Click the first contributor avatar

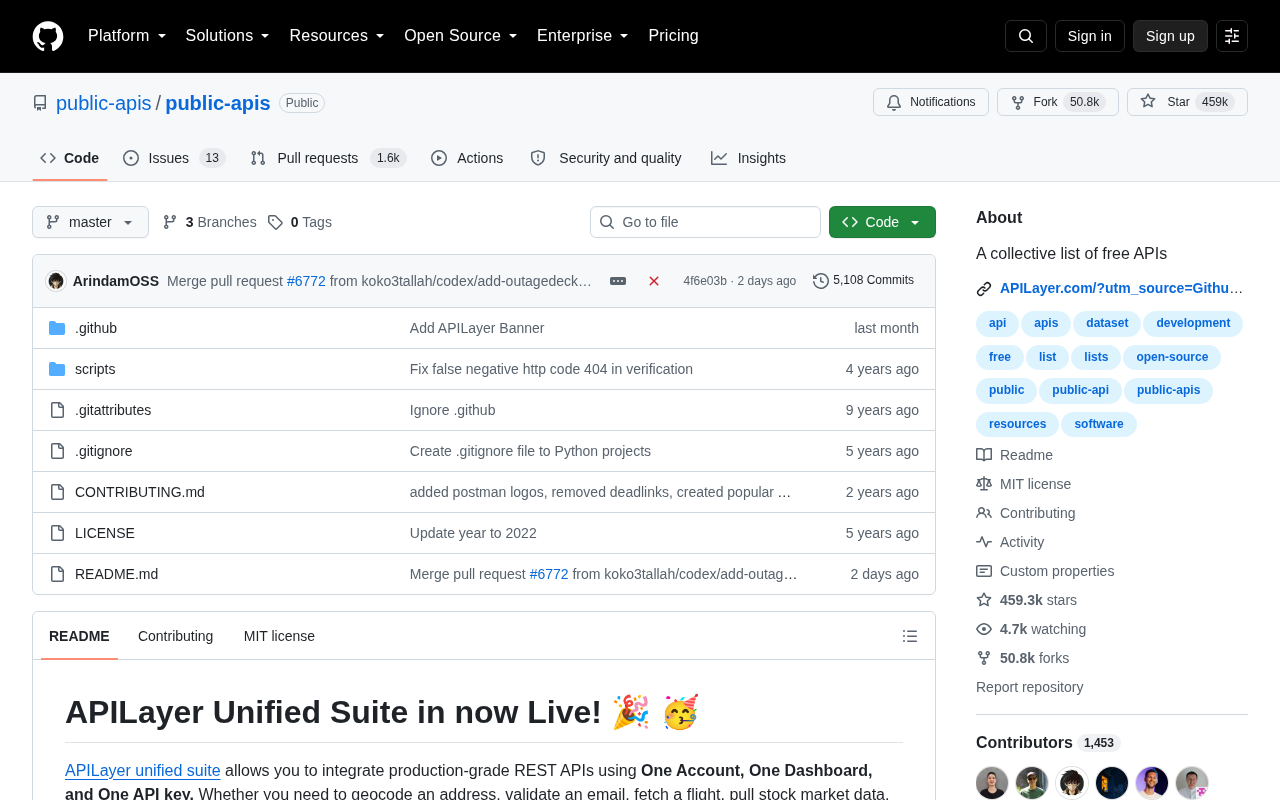point(992,783)
